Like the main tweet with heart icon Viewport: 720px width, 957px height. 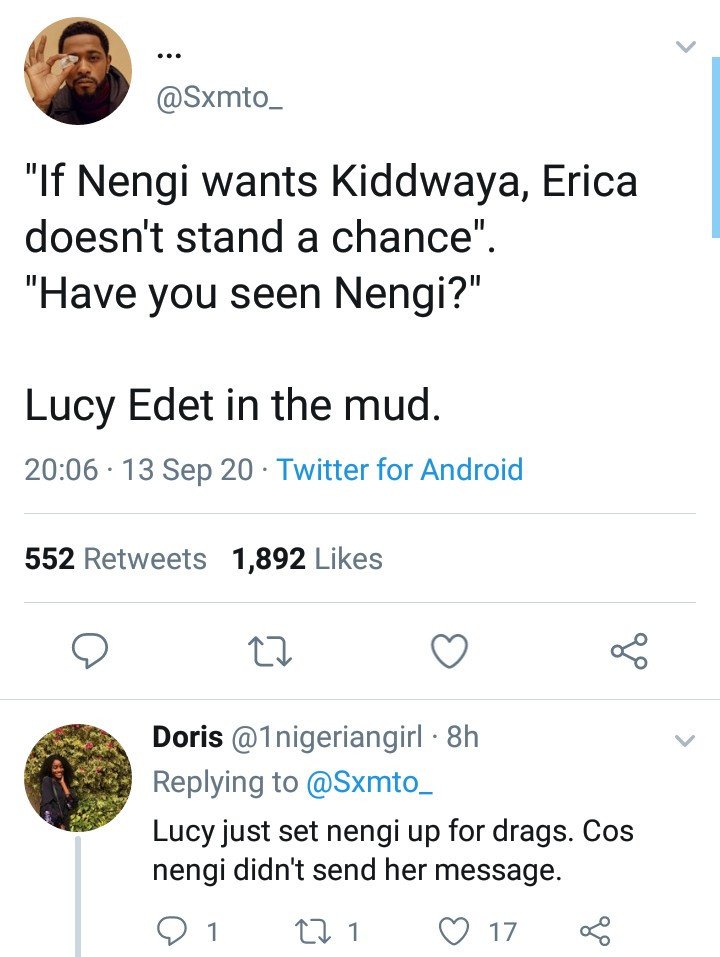pos(450,651)
